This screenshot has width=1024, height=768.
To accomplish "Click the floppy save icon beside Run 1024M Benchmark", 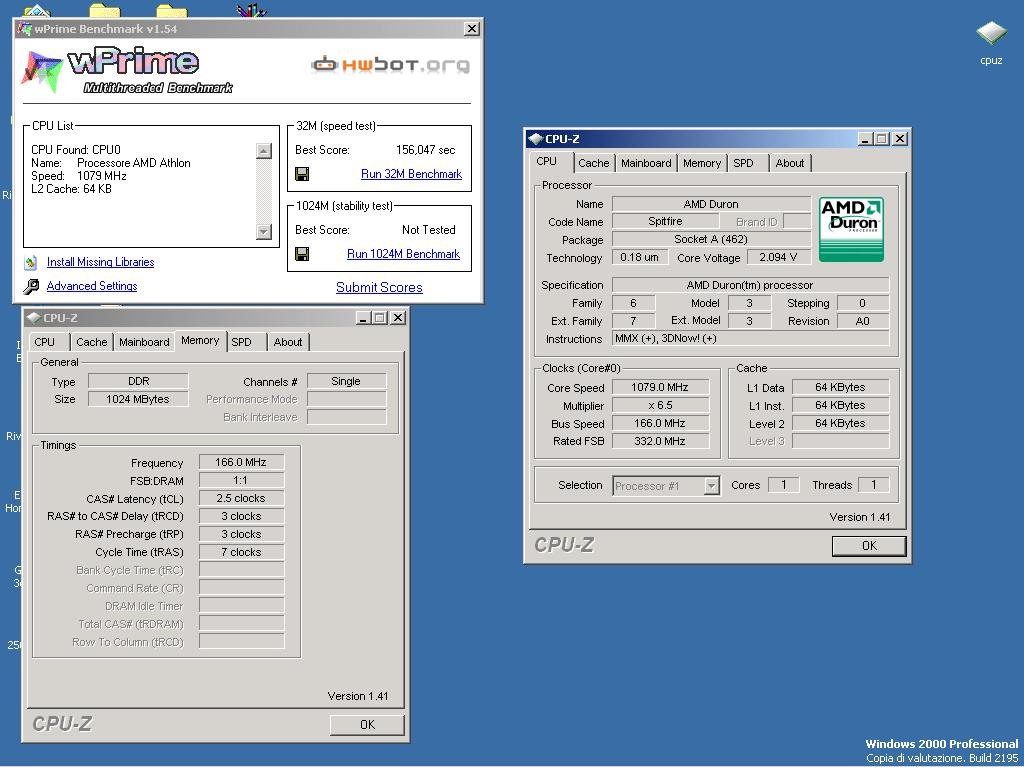I will (x=302, y=253).
